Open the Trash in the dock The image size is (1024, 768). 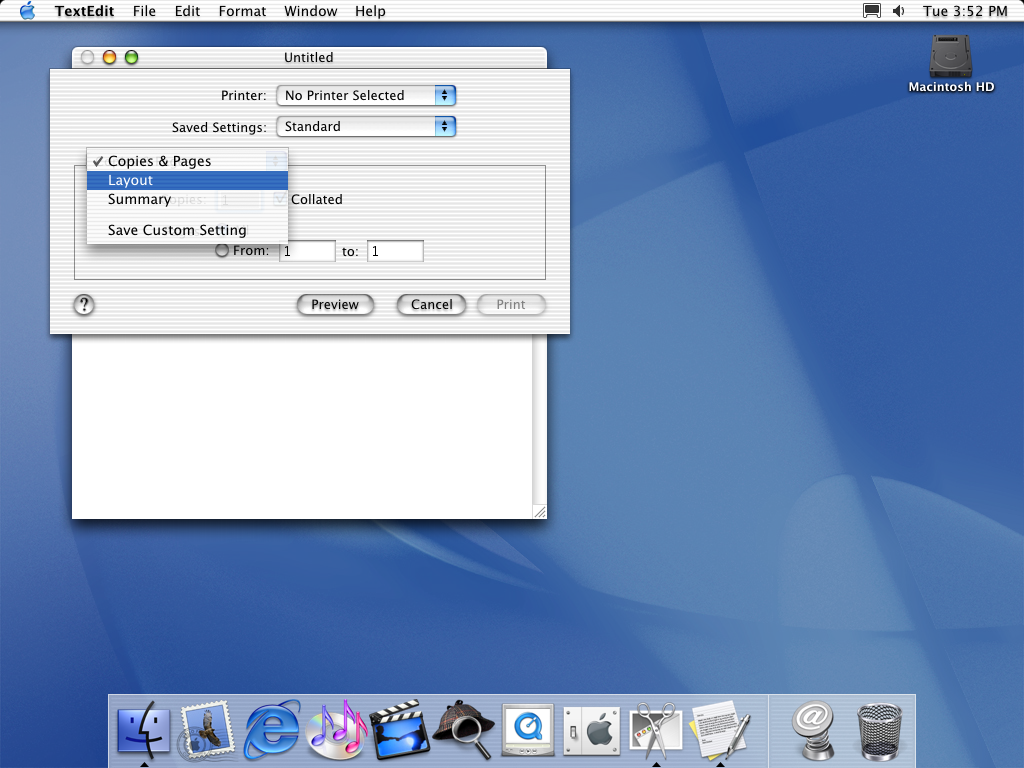pos(879,731)
